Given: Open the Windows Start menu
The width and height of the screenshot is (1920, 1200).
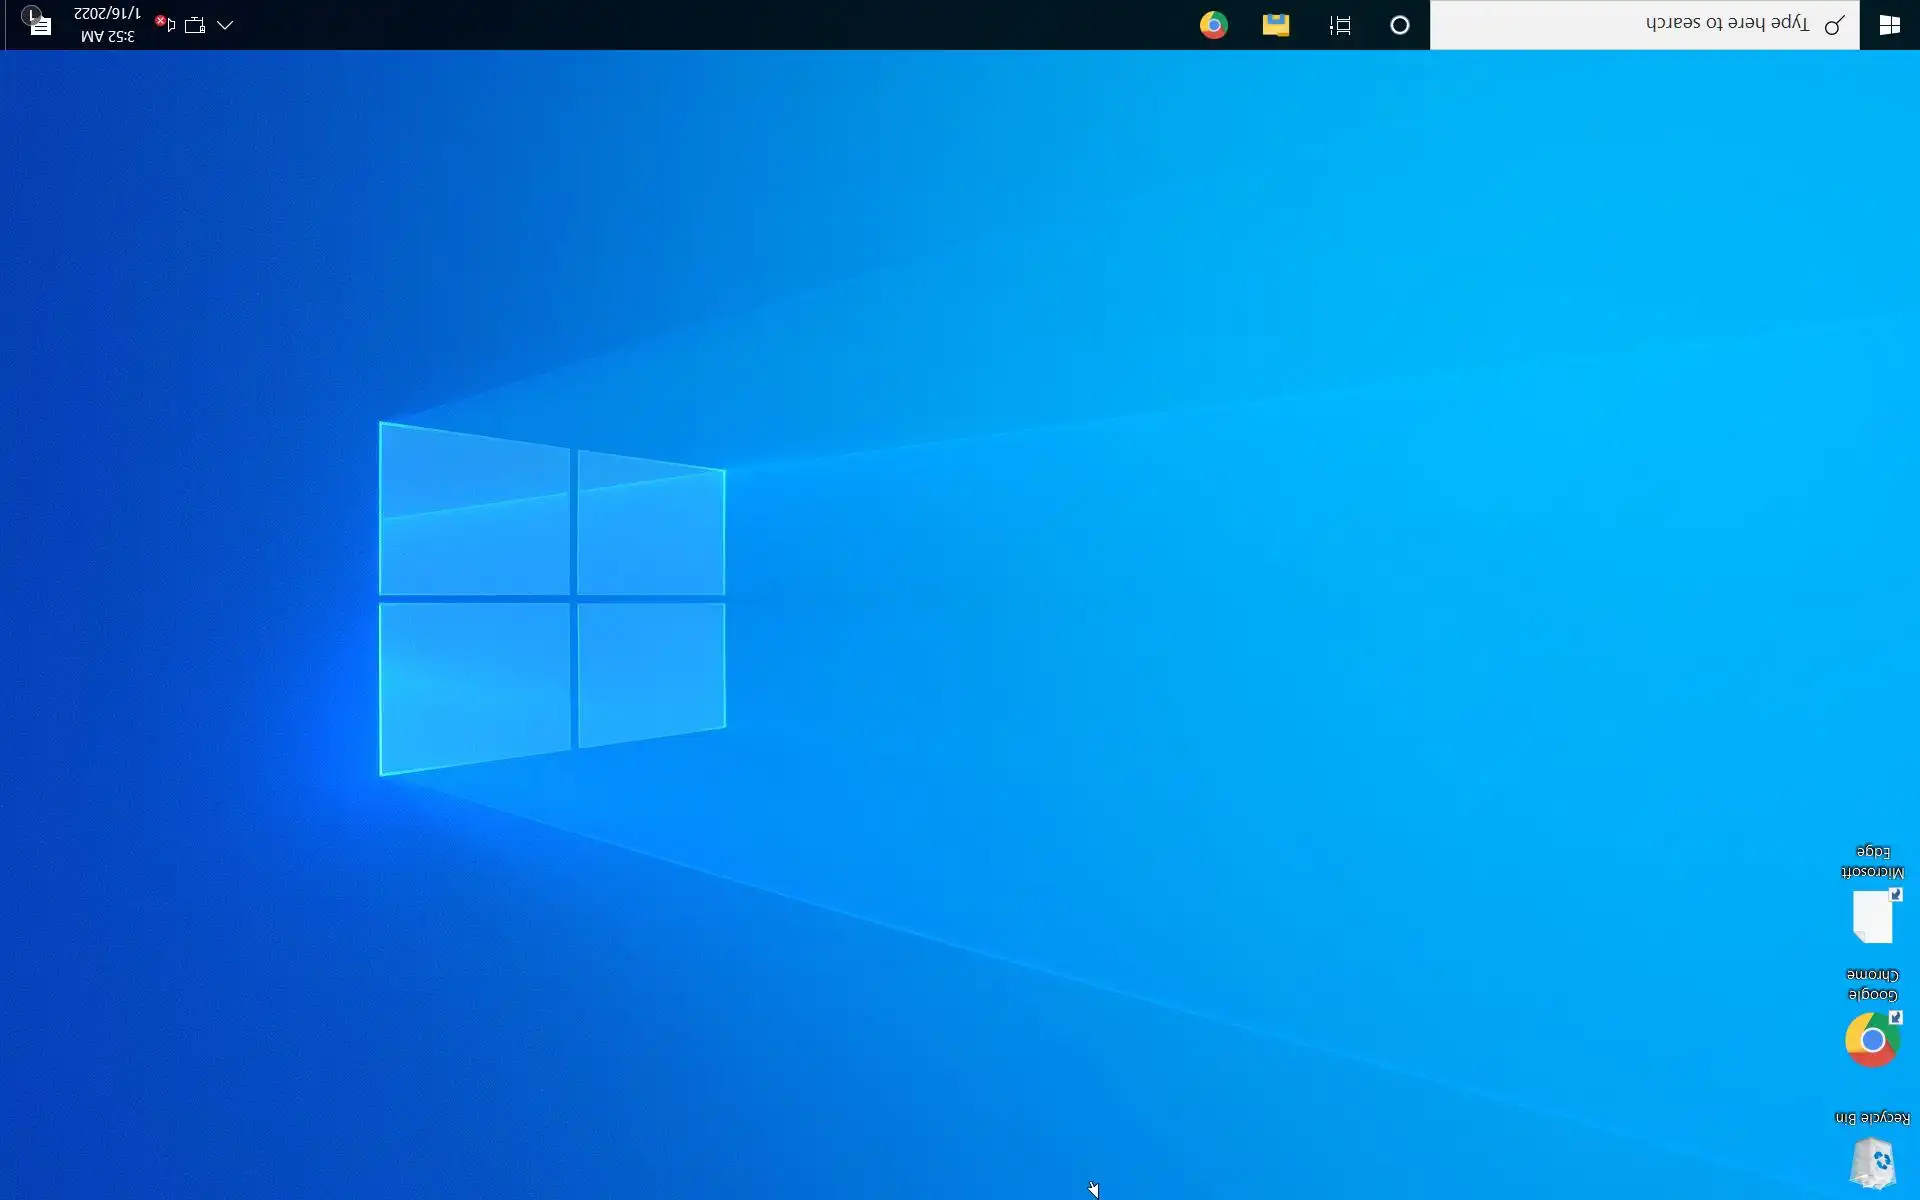Looking at the screenshot, I should tap(1889, 25).
